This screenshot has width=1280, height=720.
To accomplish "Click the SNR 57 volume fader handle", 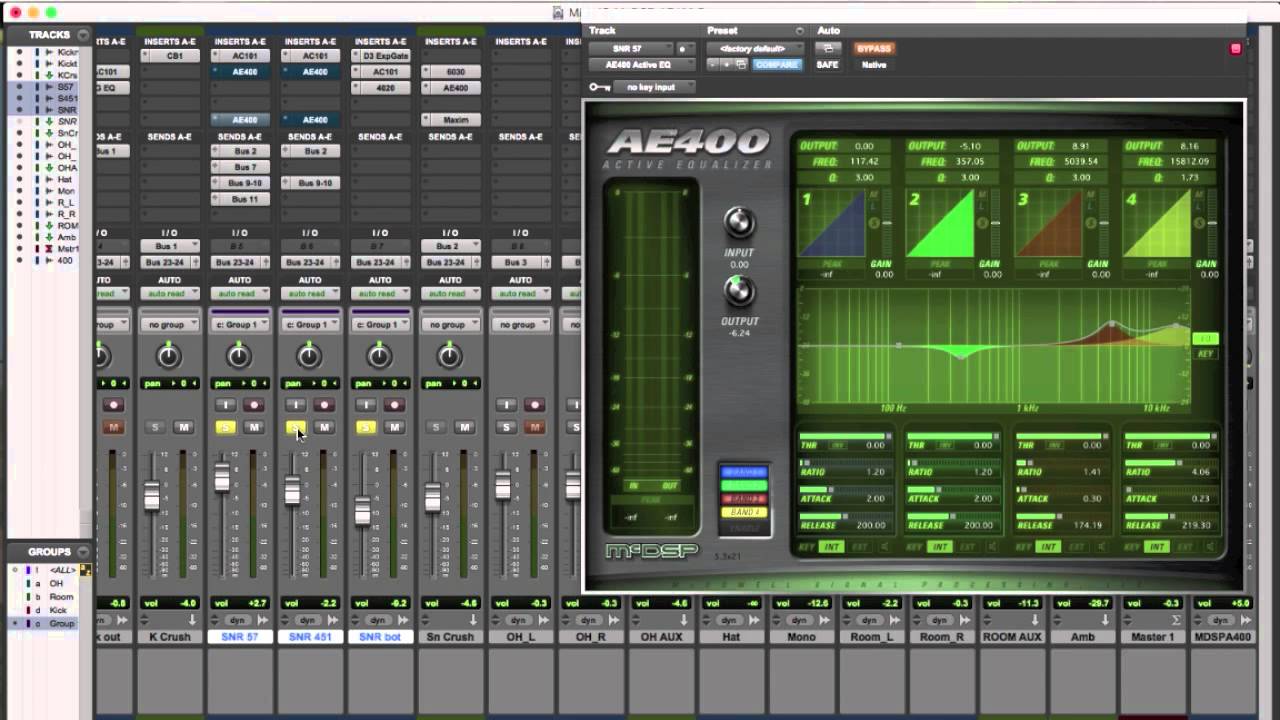I will tap(222, 479).
